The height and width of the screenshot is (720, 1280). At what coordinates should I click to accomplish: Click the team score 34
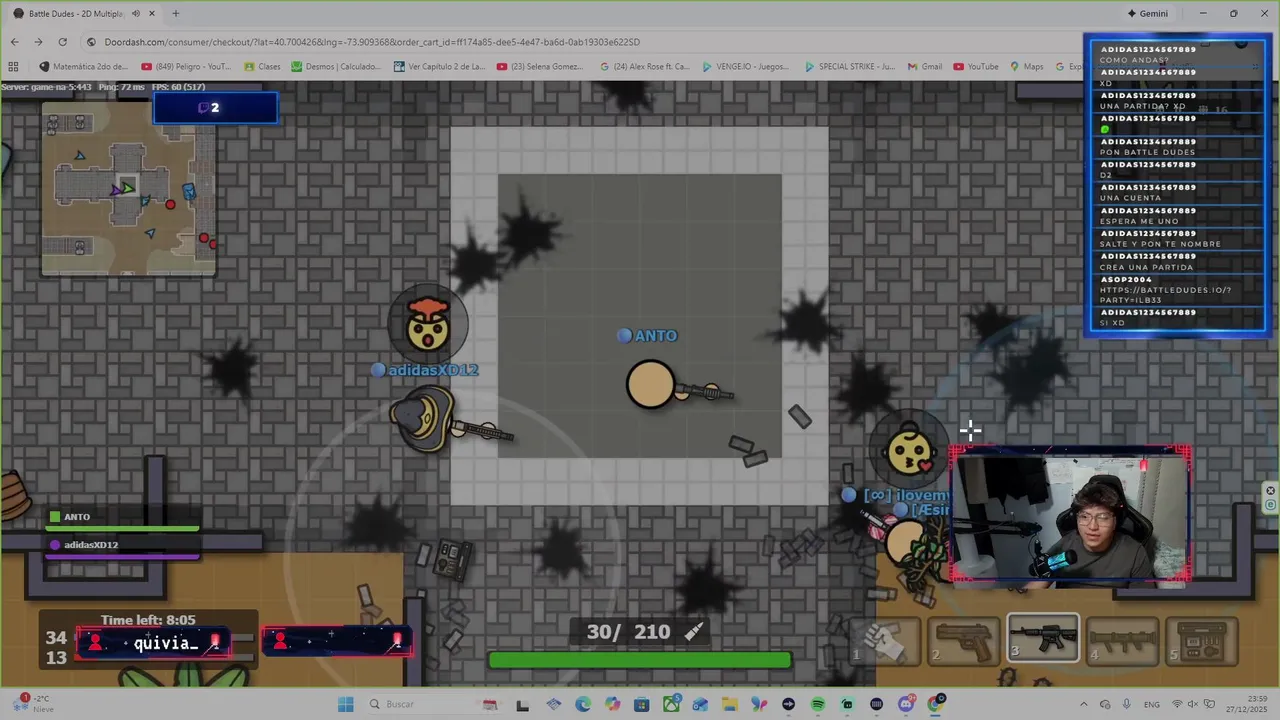tap(56, 637)
